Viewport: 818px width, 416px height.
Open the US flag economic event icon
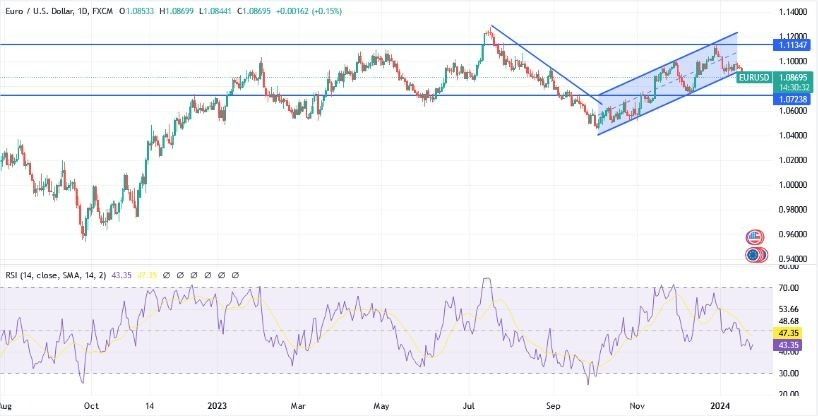(753, 238)
